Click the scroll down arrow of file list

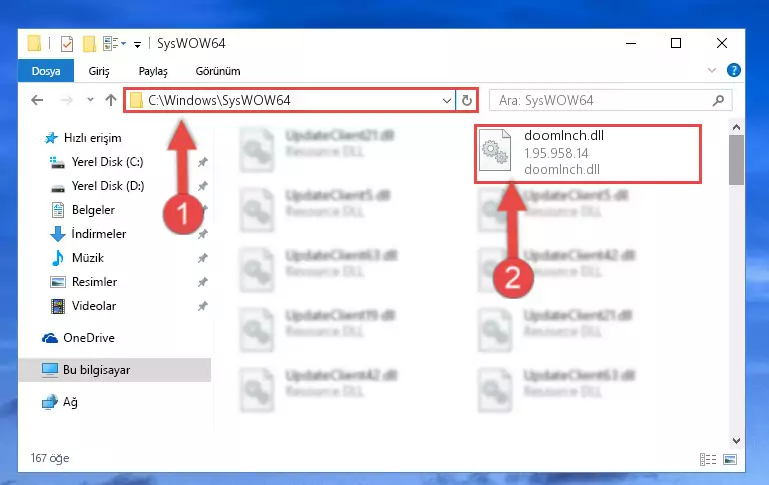736,441
